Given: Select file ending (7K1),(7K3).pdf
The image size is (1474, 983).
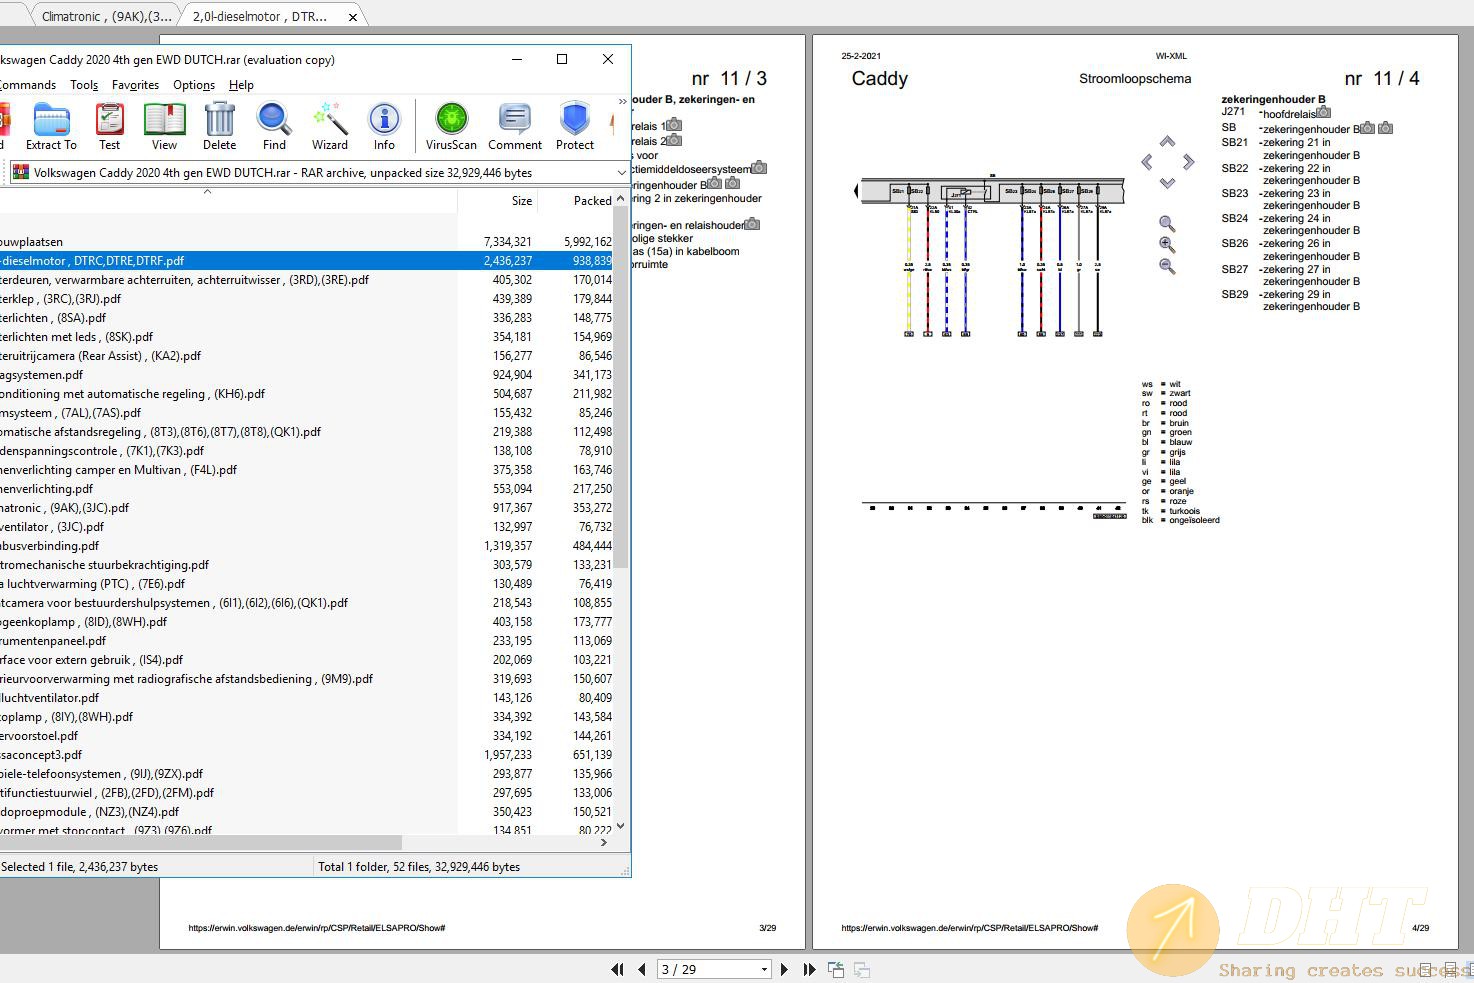Looking at the screenshot, I should [x=306, y=451].
